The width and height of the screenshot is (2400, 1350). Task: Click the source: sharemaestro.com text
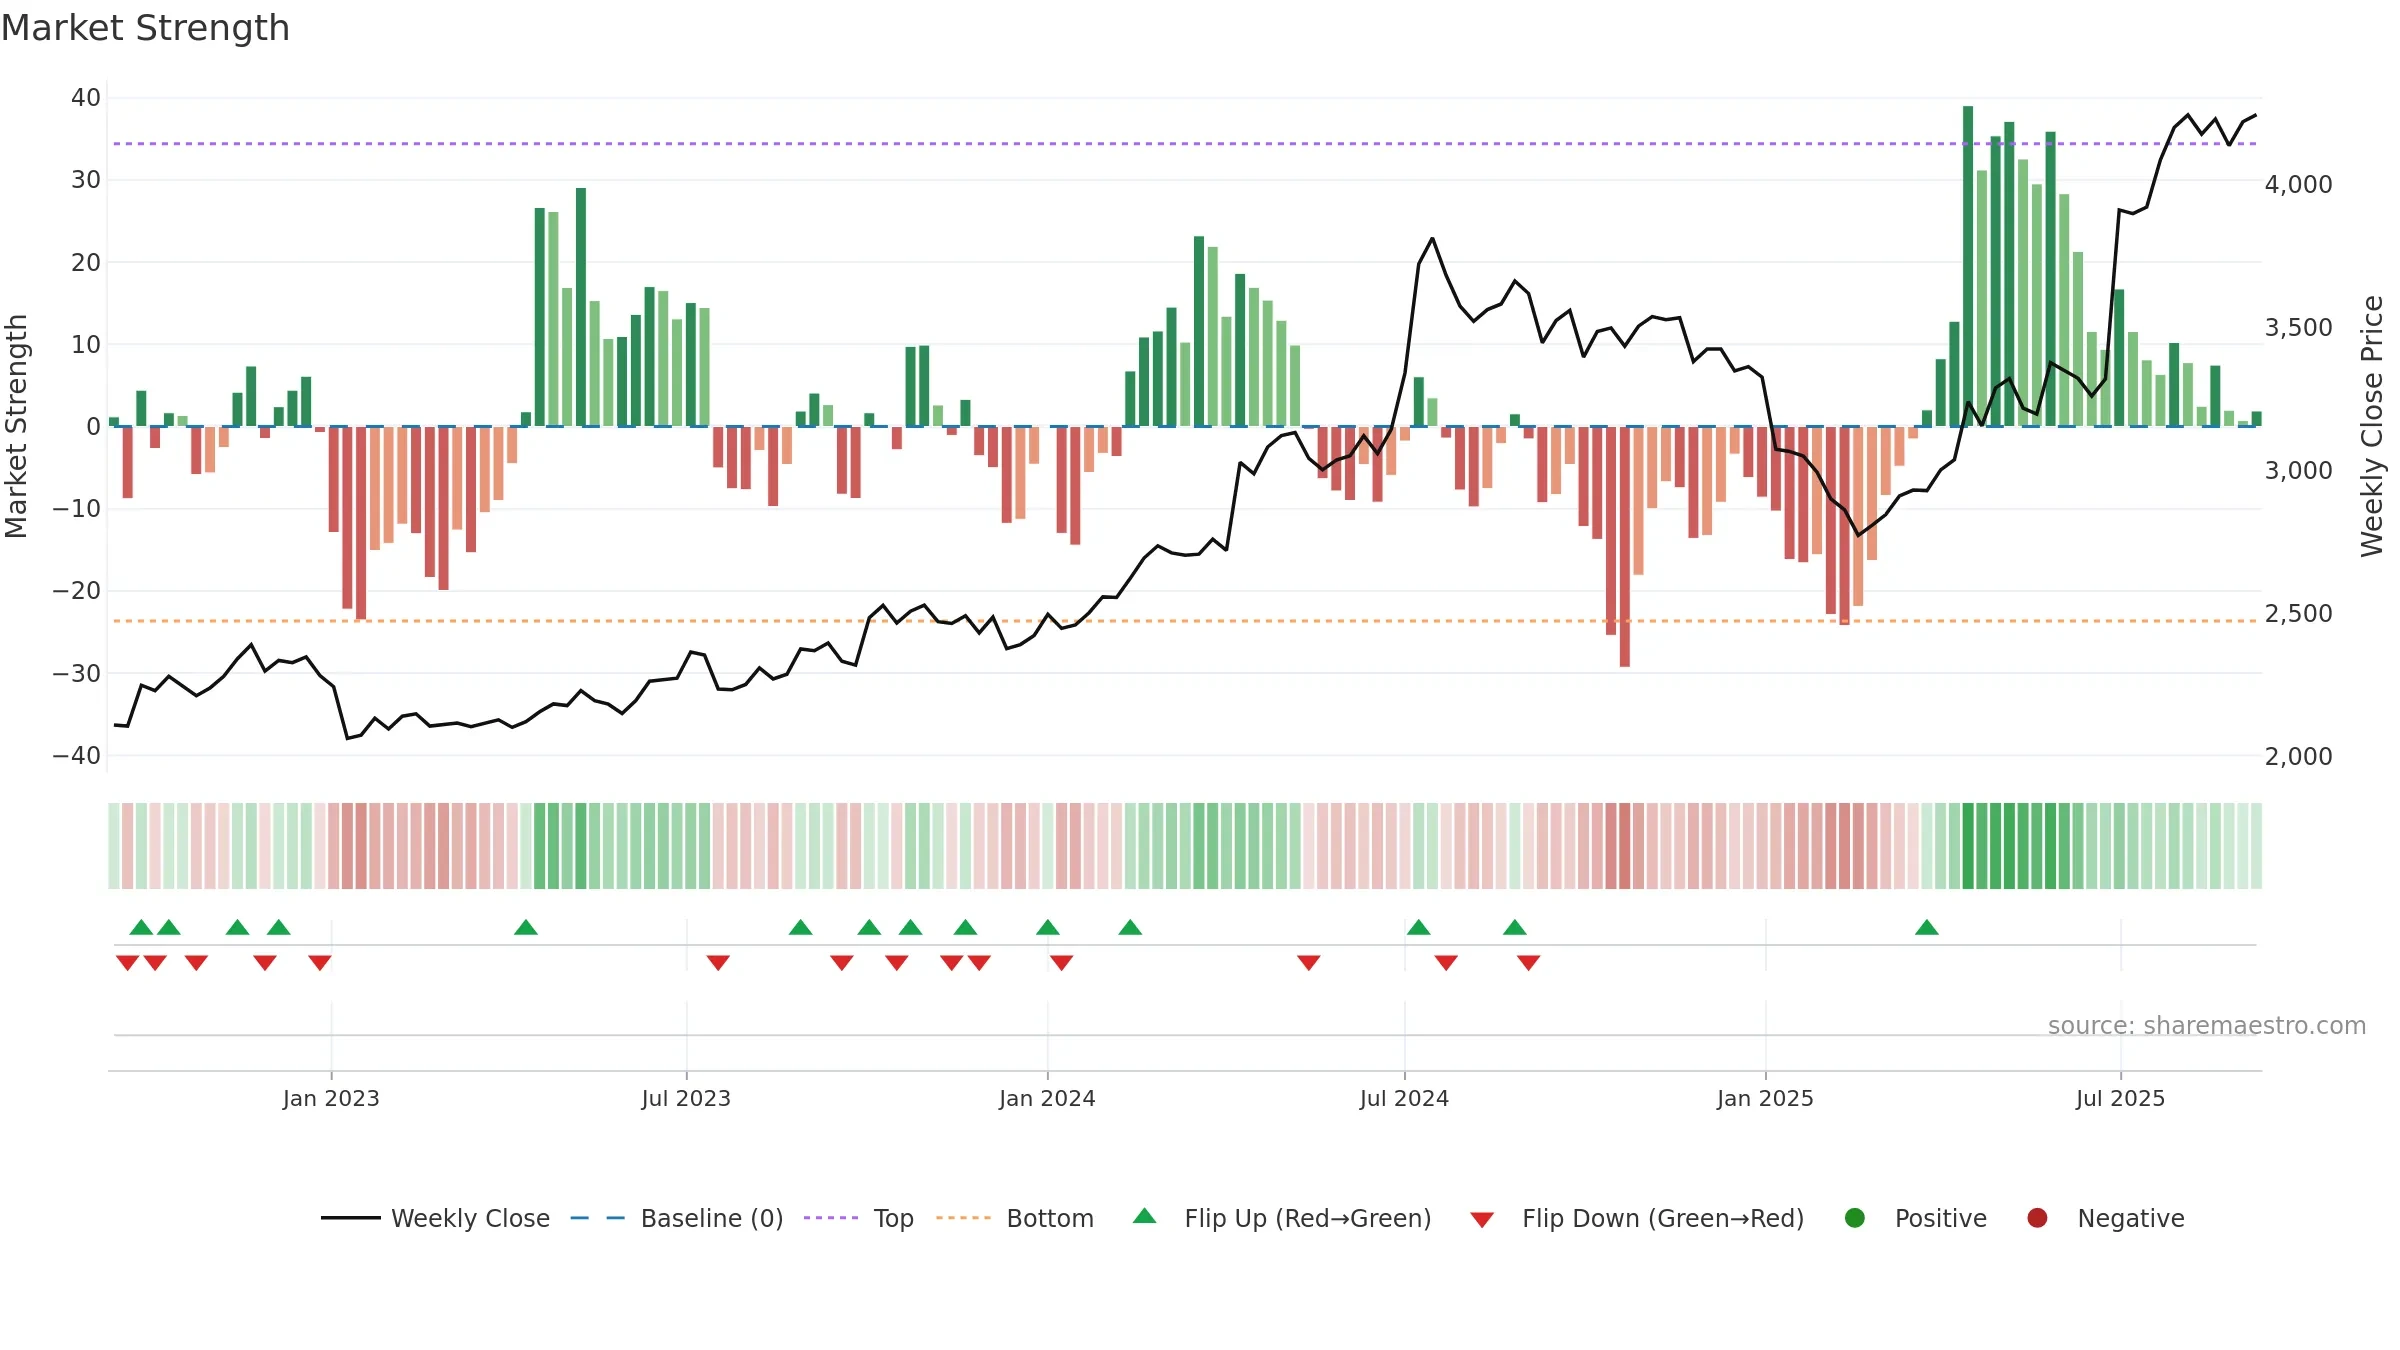tap(2207, 1026)
